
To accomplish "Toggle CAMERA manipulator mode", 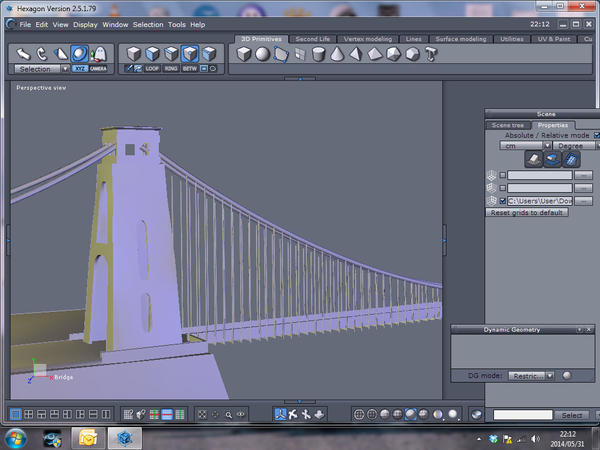I will coord(98,69).
